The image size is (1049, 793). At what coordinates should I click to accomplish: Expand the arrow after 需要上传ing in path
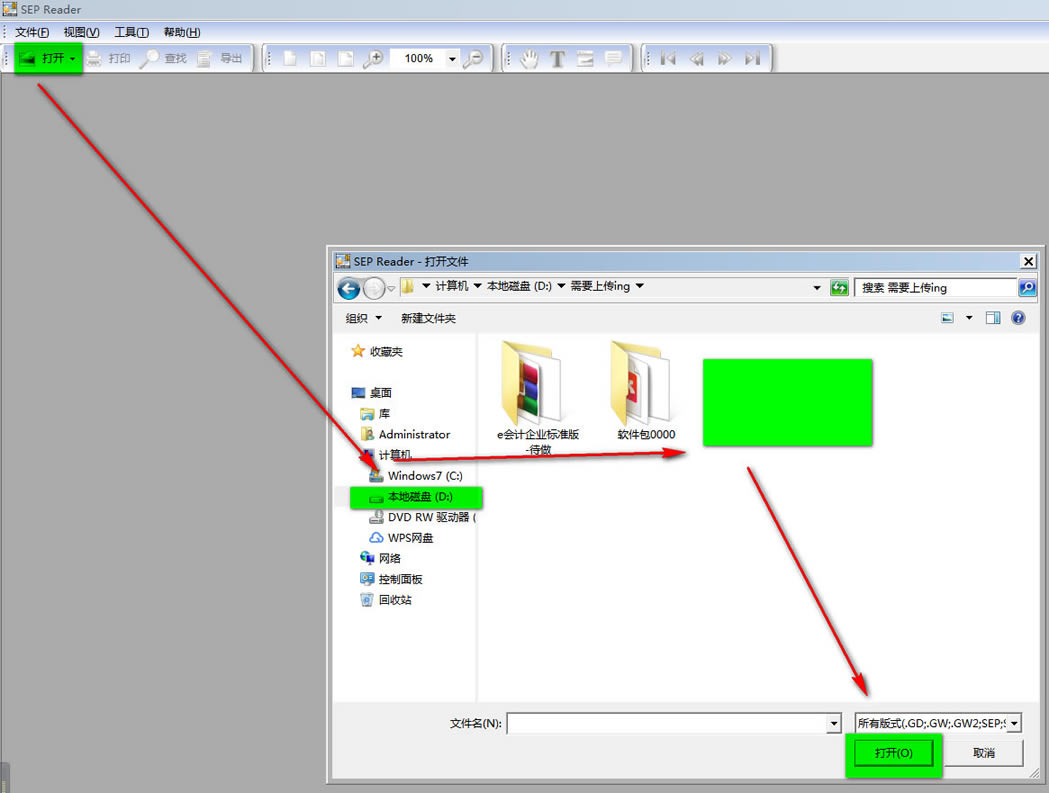pyautogui.click(x=640, y=286)
